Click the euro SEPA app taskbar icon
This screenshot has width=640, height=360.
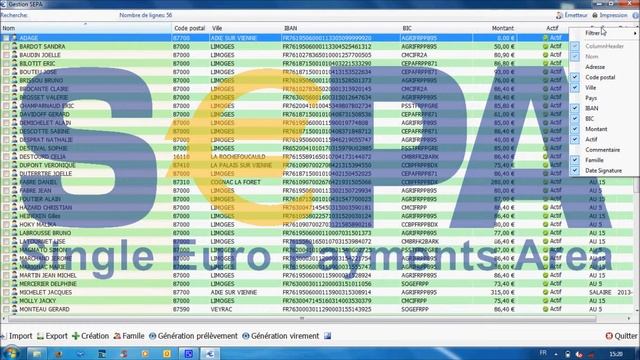tap(210, 353)
